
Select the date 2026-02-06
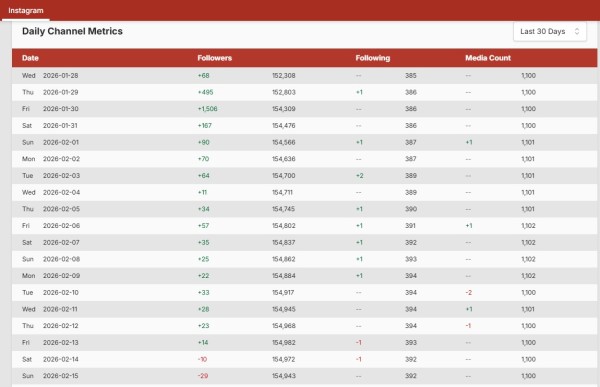[61, 226]
